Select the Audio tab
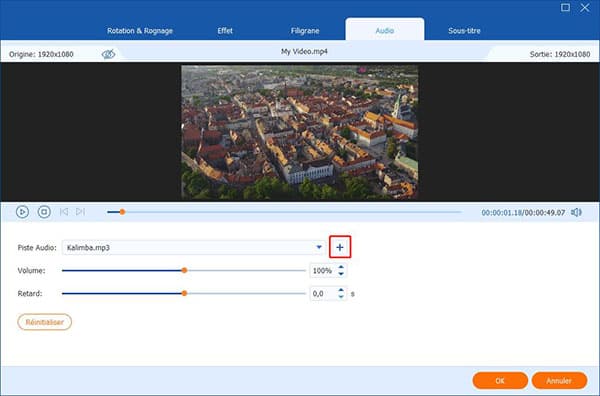Screen dimensions: 600x396 click(x=385, y=30)
